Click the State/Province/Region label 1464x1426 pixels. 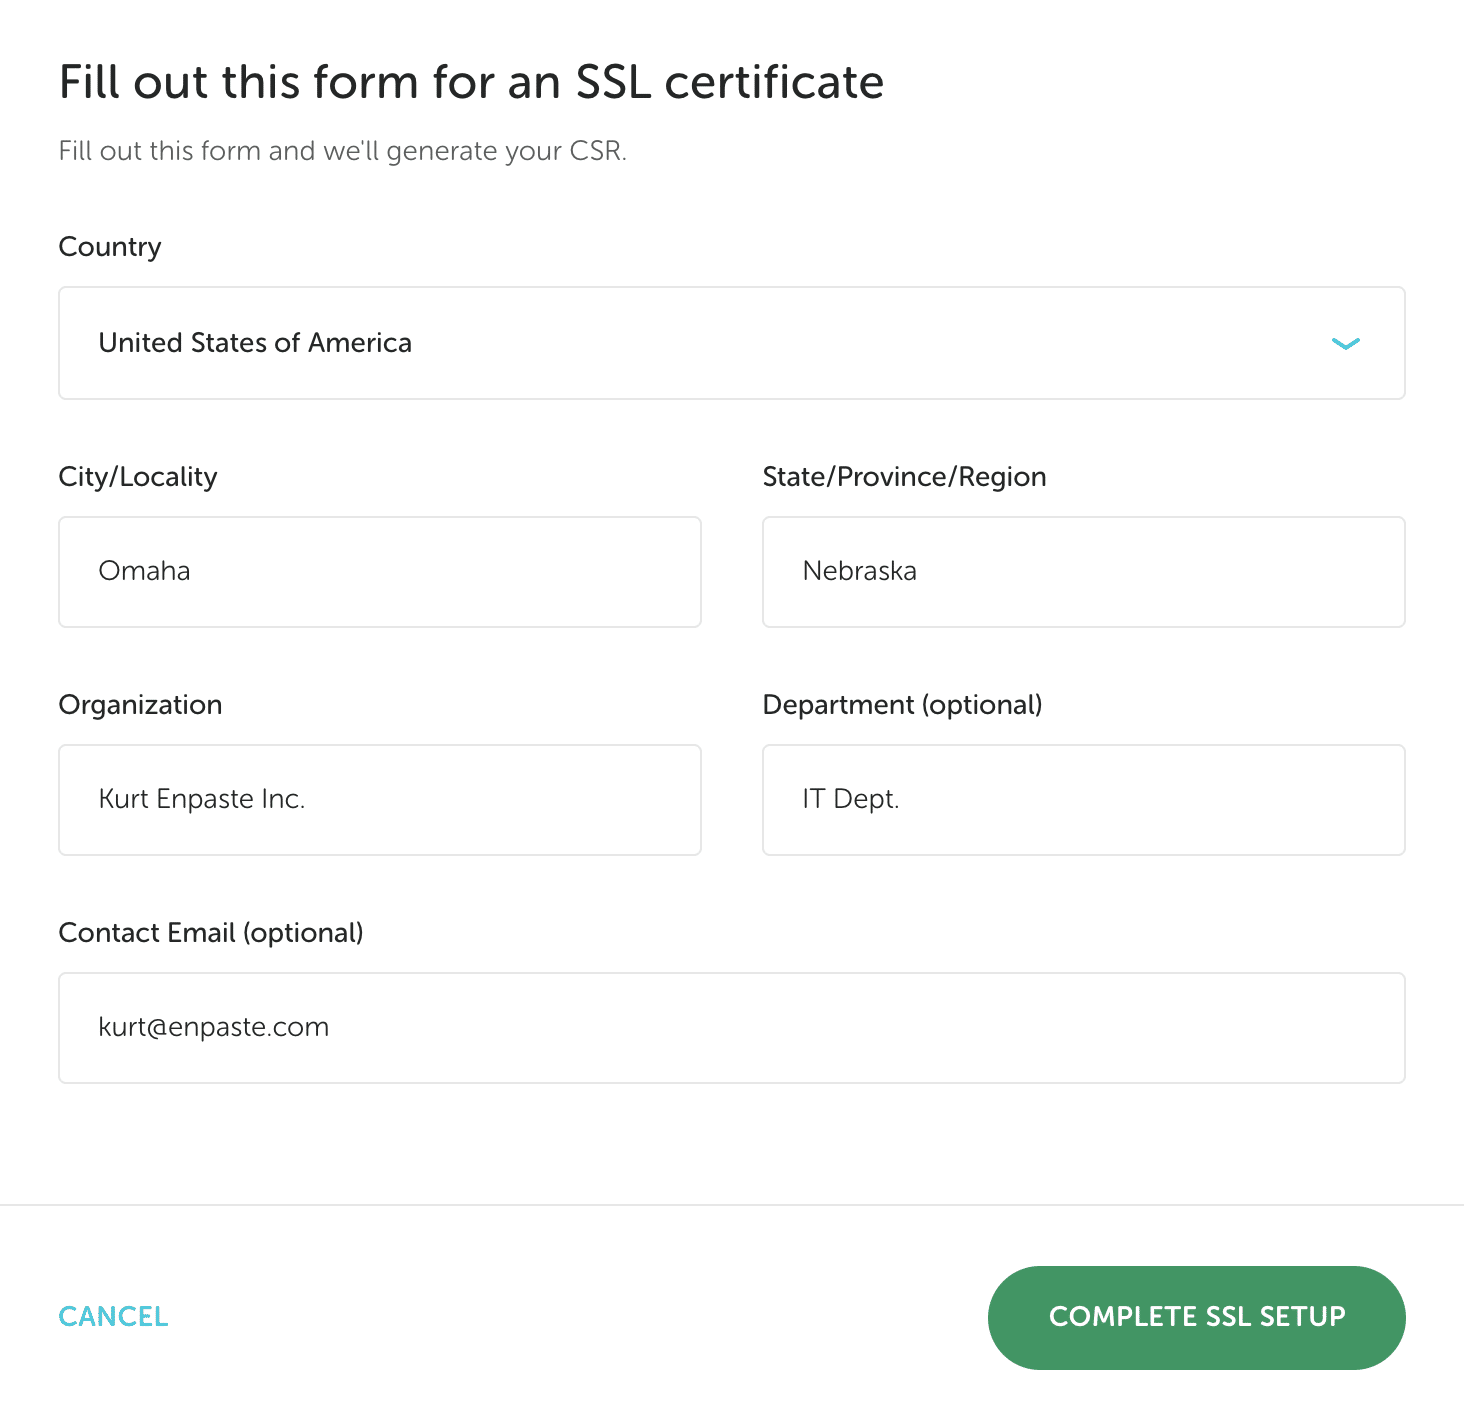point(904,477)
